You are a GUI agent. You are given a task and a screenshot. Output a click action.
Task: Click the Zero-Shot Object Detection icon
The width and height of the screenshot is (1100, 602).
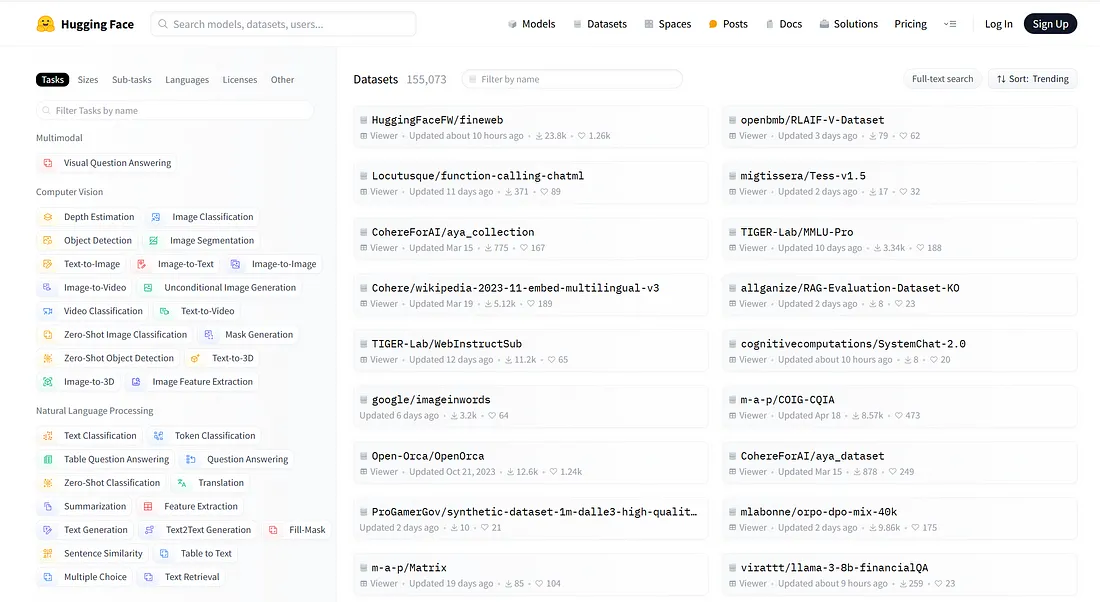point(48,358)
